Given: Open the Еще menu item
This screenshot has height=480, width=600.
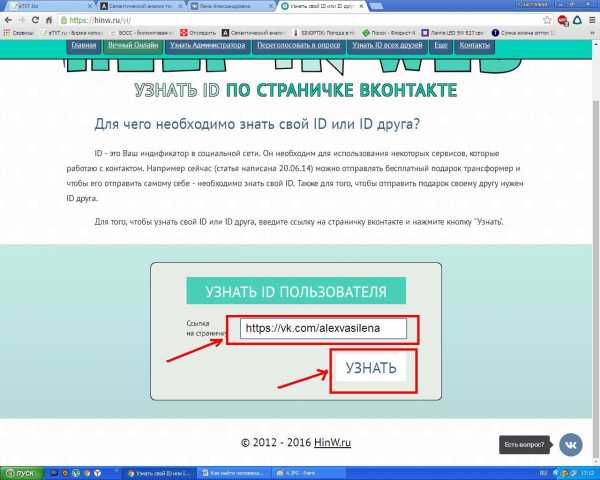Looking at the screenshot, I should click(441, 46).
